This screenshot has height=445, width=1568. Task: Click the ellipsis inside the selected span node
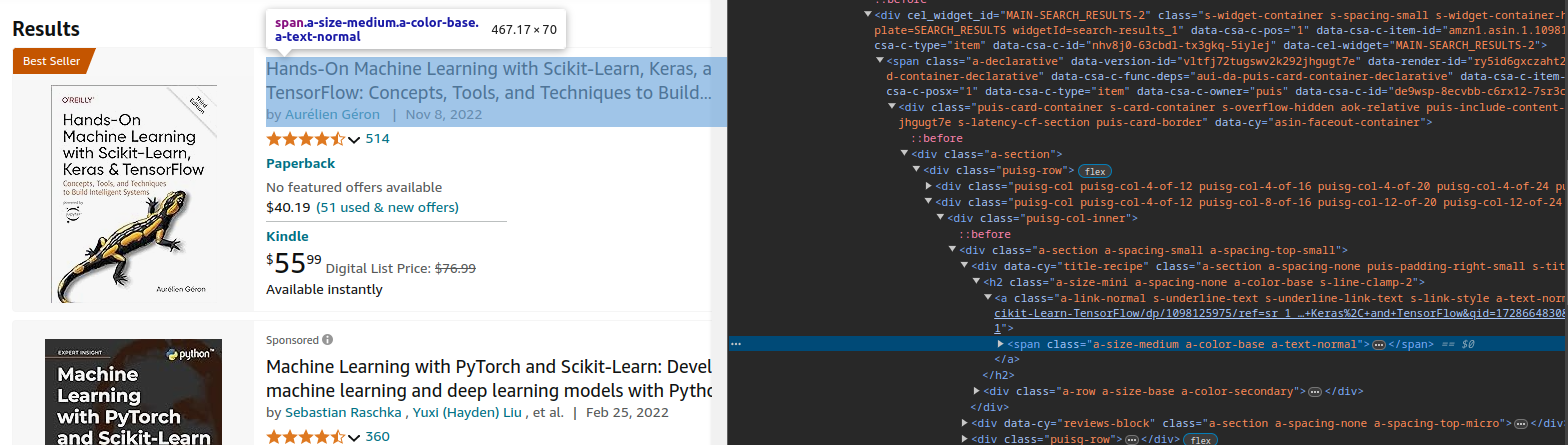coord(1379,344)
